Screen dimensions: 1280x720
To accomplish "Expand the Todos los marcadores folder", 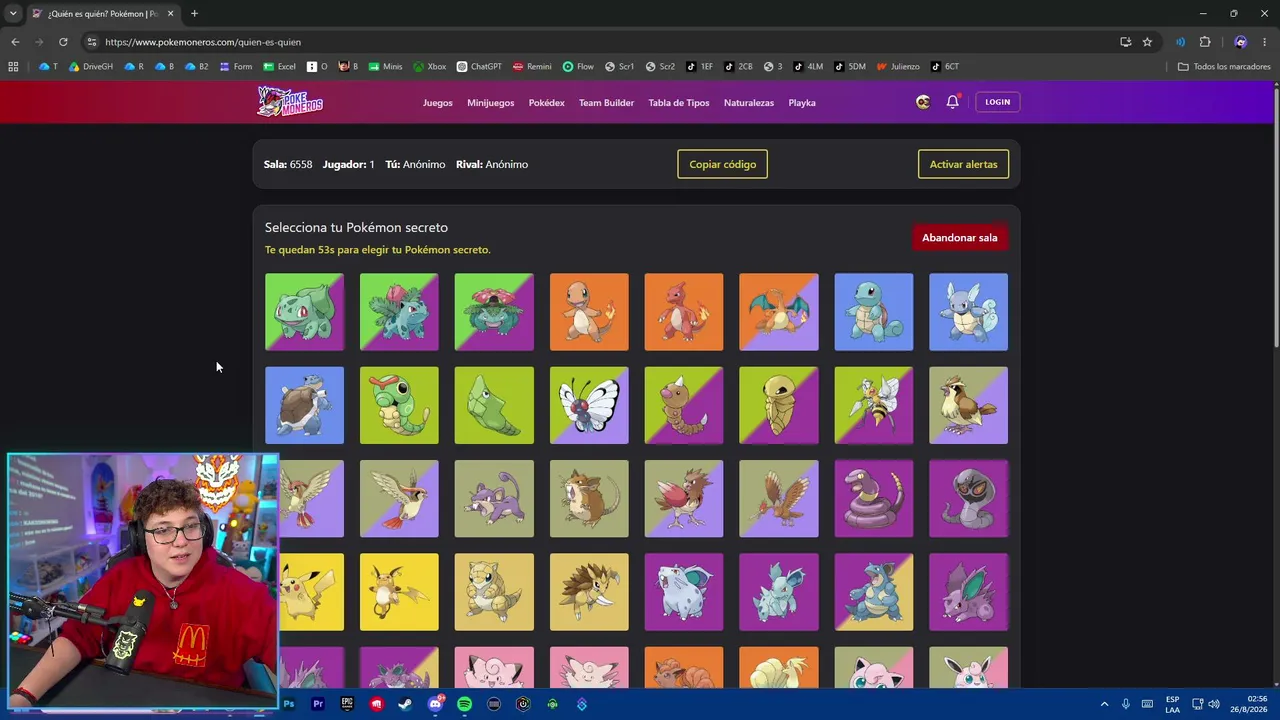I will tap(1224, 67).
